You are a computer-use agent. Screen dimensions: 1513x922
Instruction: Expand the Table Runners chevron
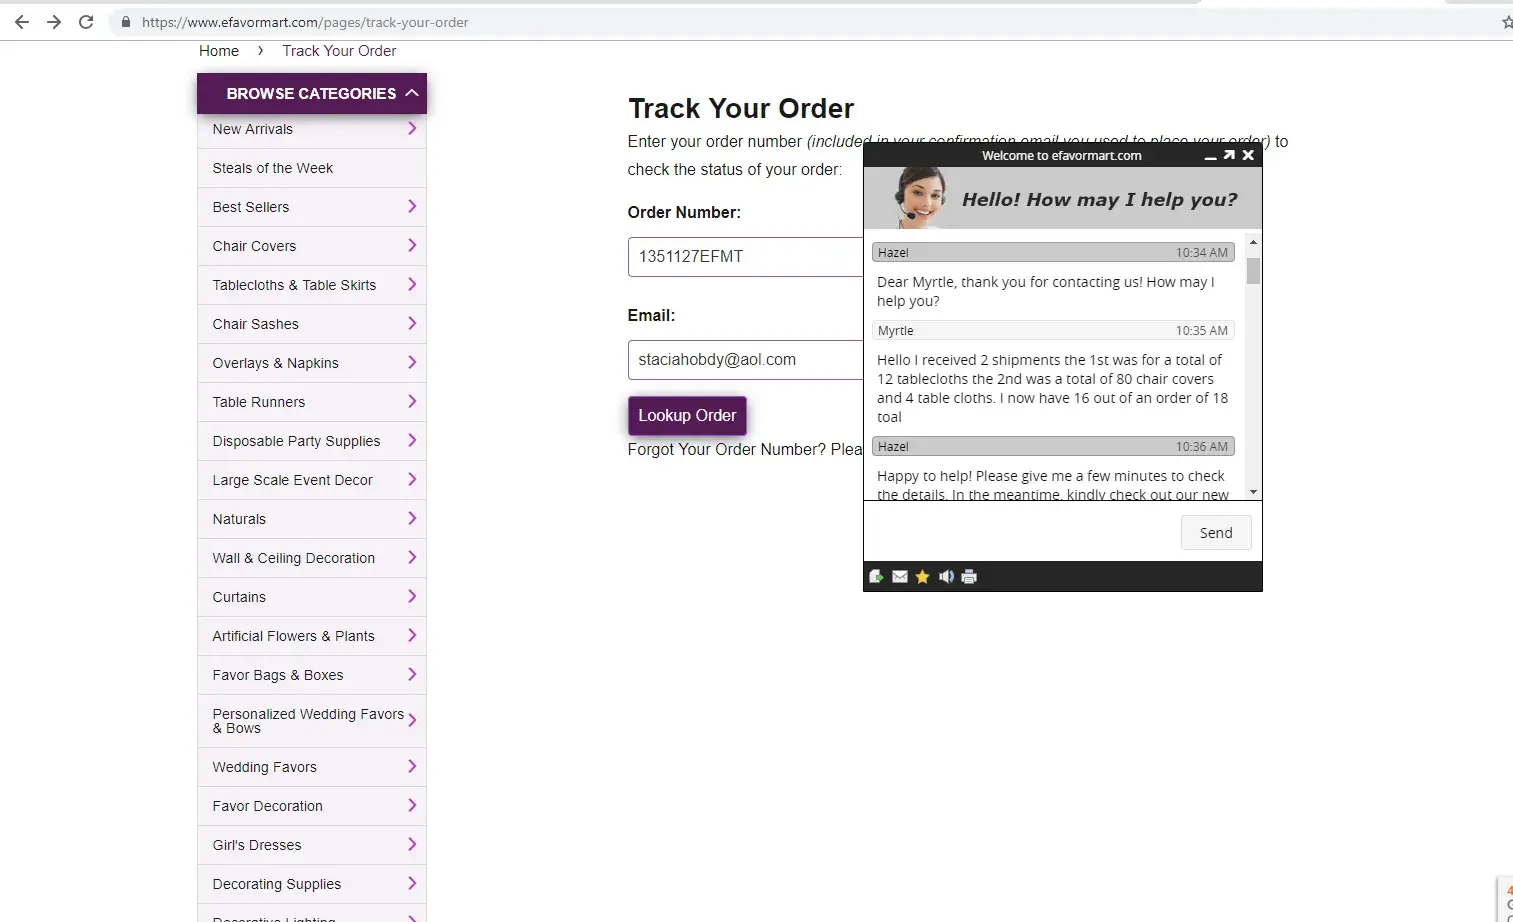(412, 401)
